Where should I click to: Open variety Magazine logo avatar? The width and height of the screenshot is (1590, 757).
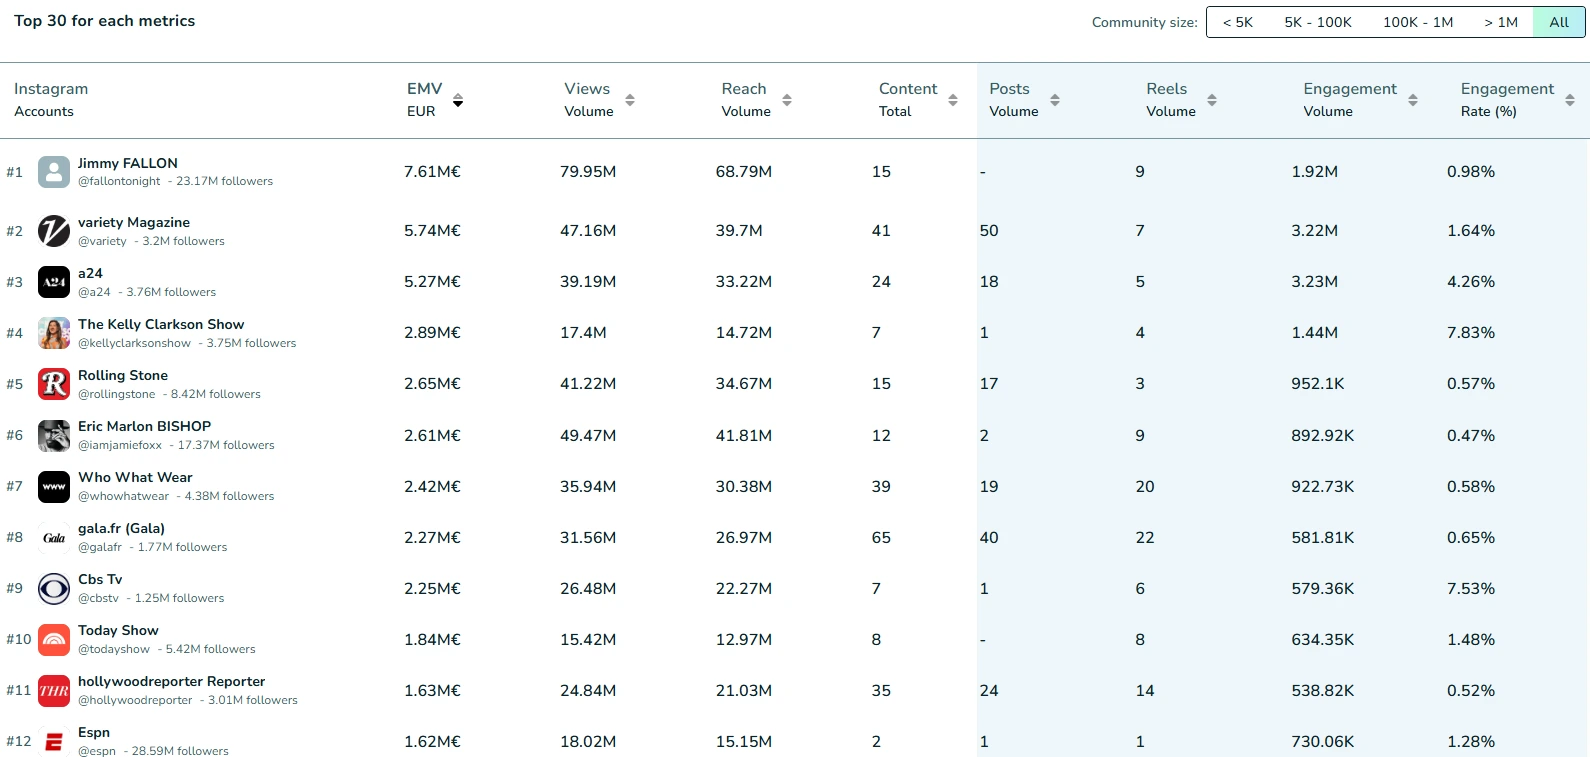click(54, 231)
